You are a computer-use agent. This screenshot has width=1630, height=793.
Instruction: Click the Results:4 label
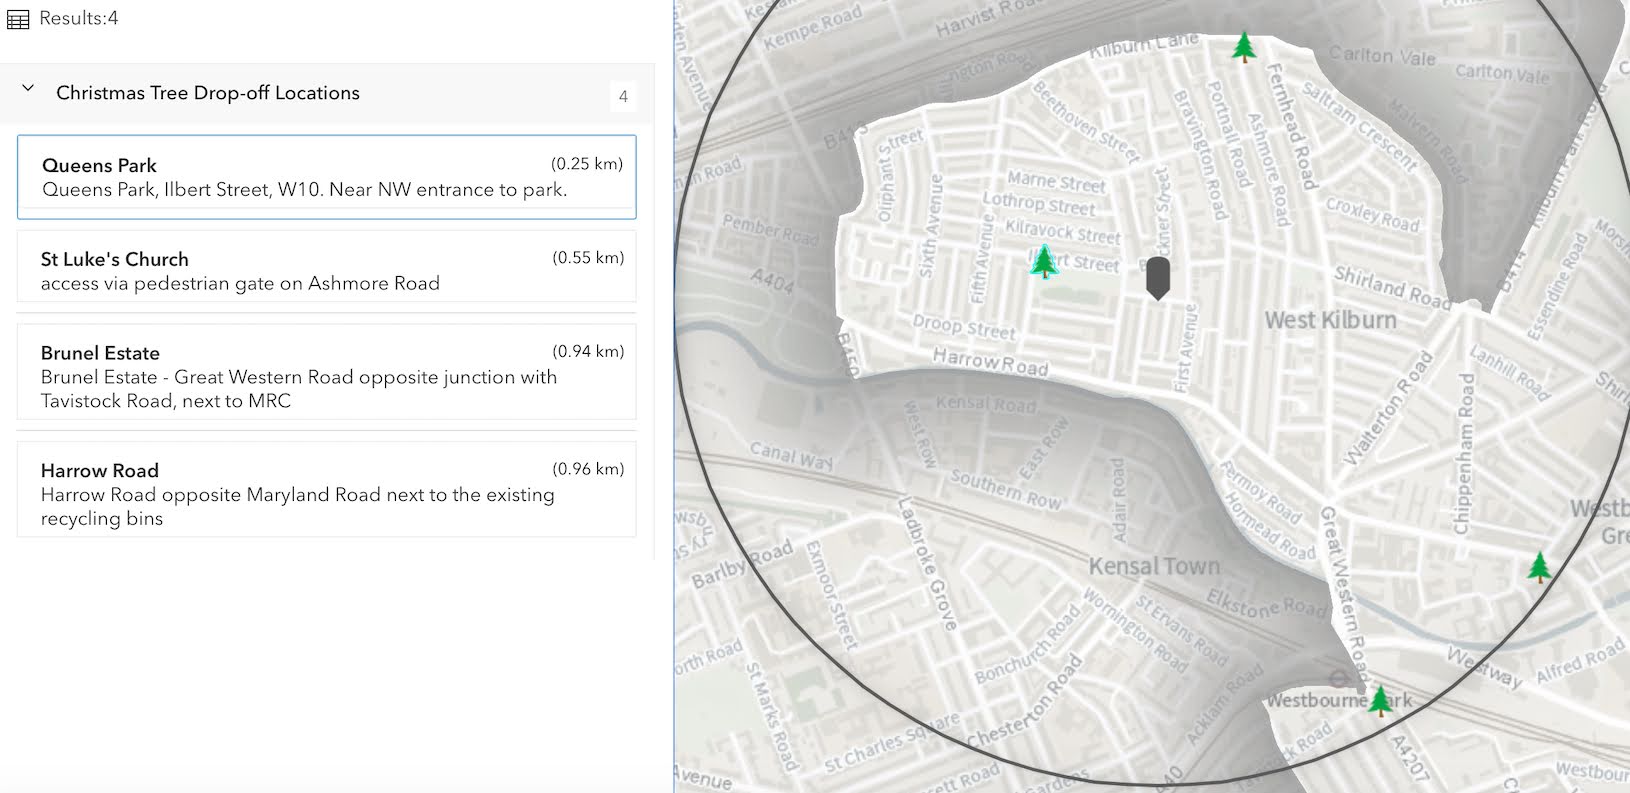(x=79, y=18)
